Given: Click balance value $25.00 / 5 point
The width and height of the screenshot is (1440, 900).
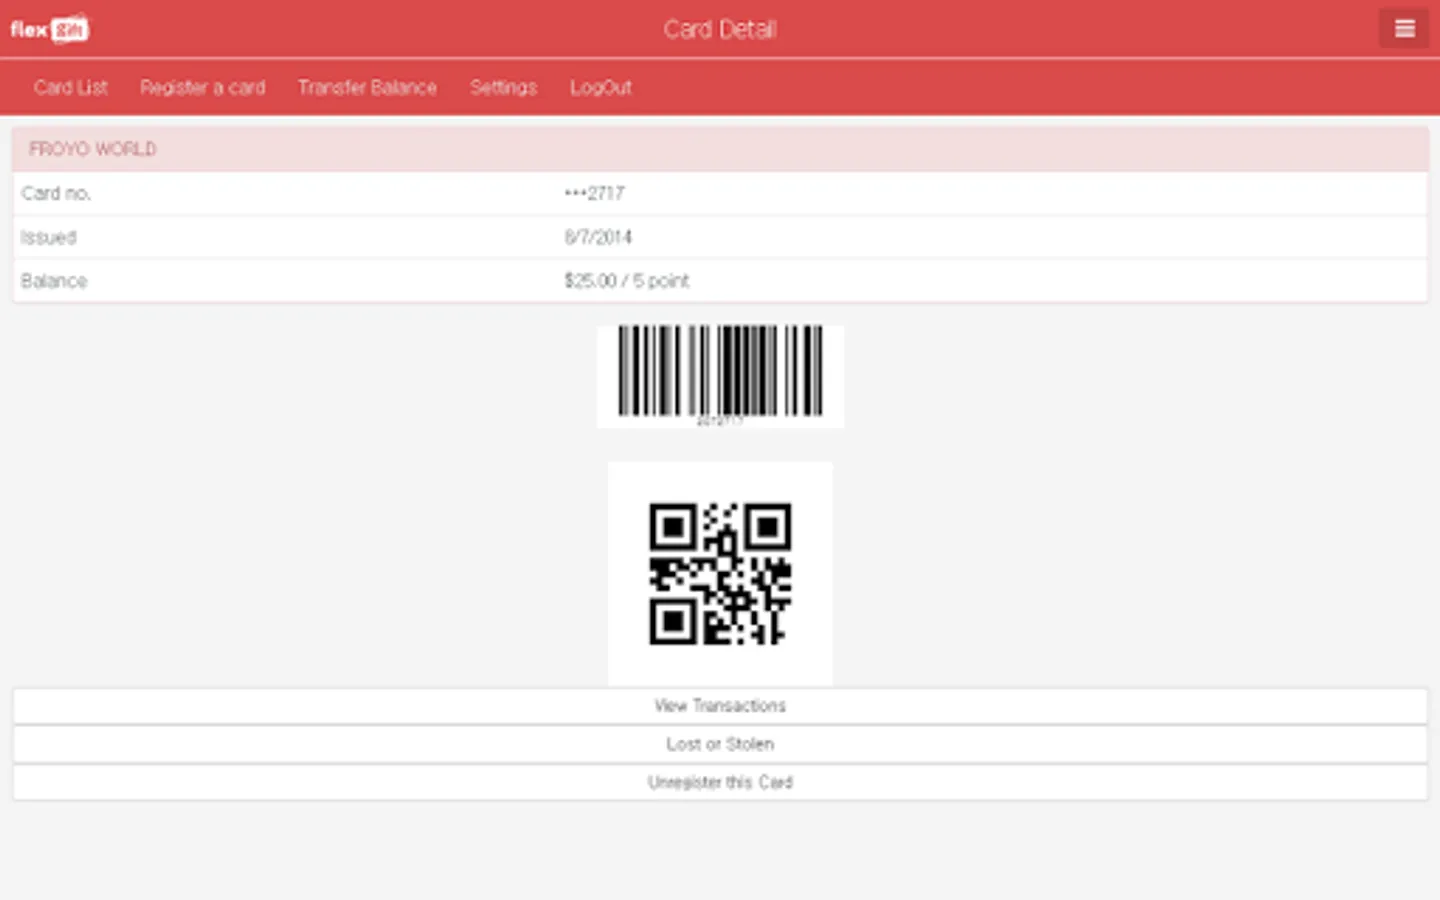Looking at the screenshot, I should (x=627, y=281).
